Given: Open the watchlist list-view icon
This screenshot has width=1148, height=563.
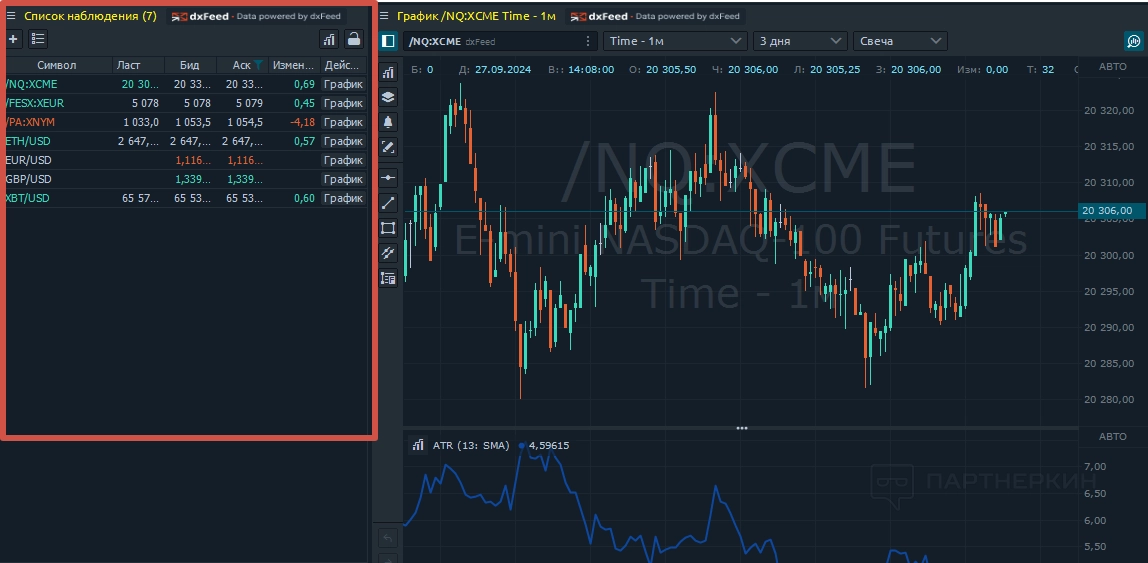Looking at the screenshot, I should pyautogui.click(x=38, y=39).
